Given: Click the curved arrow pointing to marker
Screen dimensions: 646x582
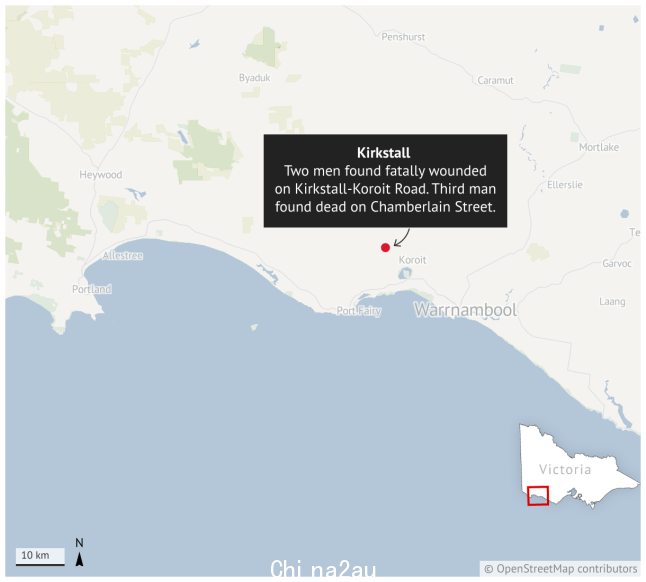Looking at the screenshot, I should 402,238.
